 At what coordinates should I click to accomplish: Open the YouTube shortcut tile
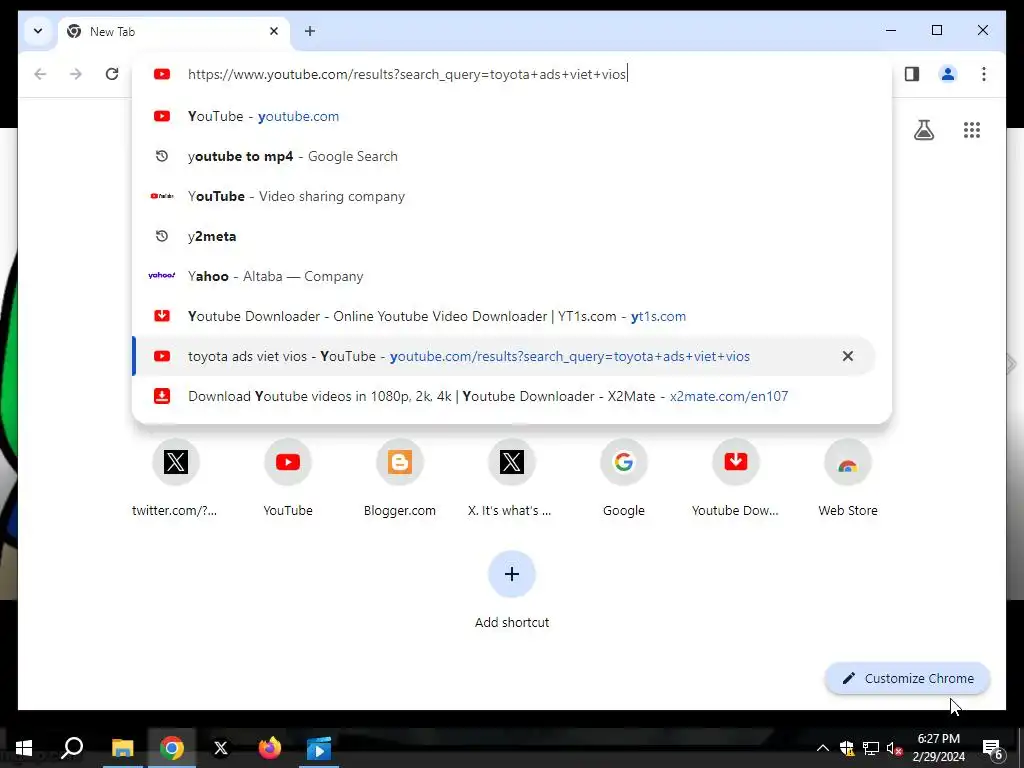(x=287, y=478)
